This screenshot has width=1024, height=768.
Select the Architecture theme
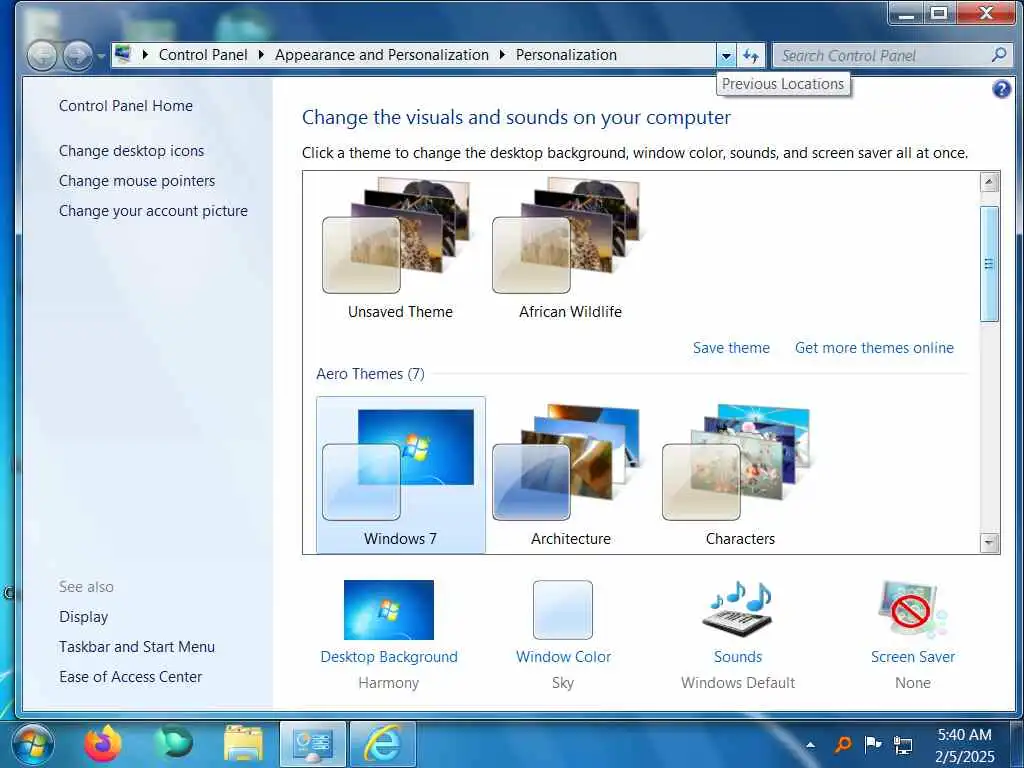click(x=570, y=475)
